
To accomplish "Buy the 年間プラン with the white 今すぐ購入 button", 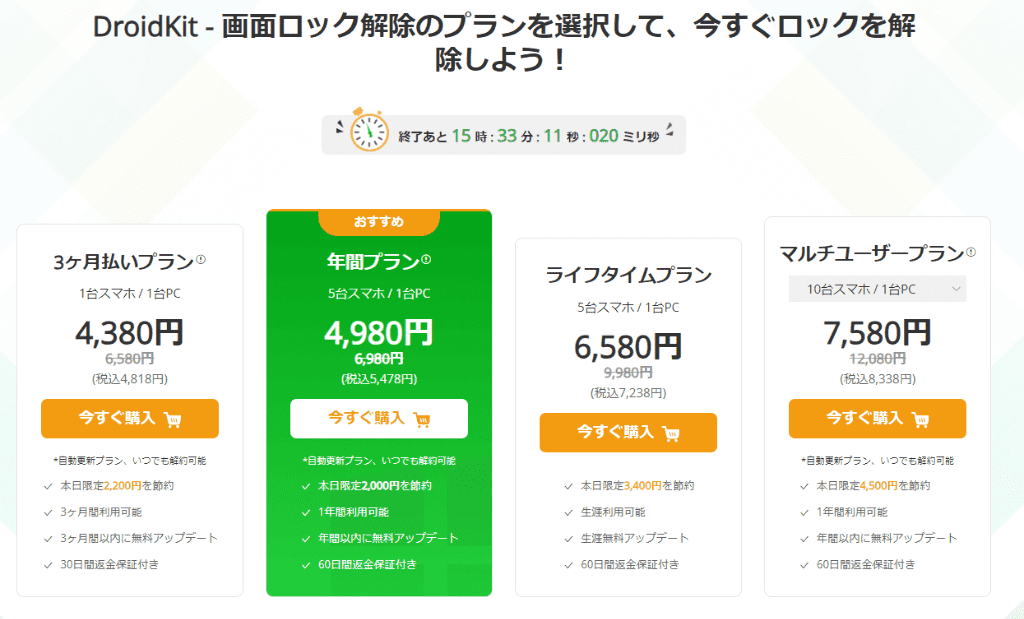I will click(x=379, y=419).
